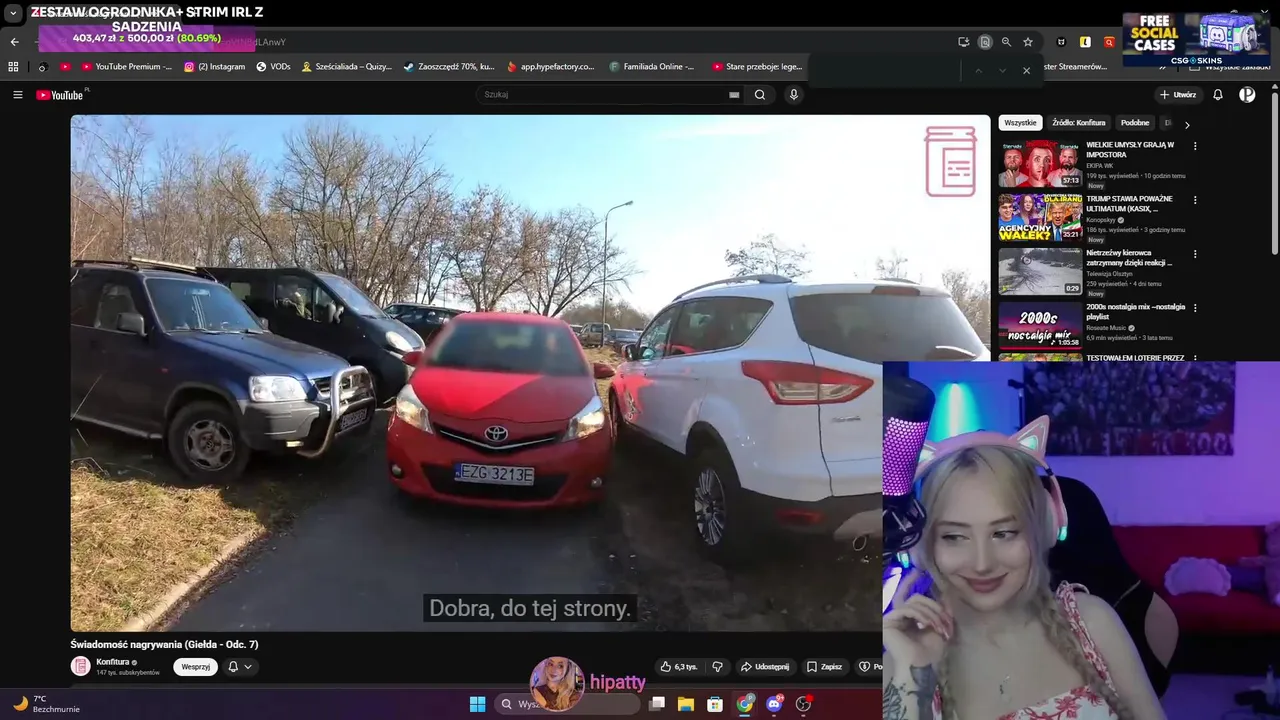Open the (2) Instagram bookmark
The image size is (1280, 720).
coord(214,67)
